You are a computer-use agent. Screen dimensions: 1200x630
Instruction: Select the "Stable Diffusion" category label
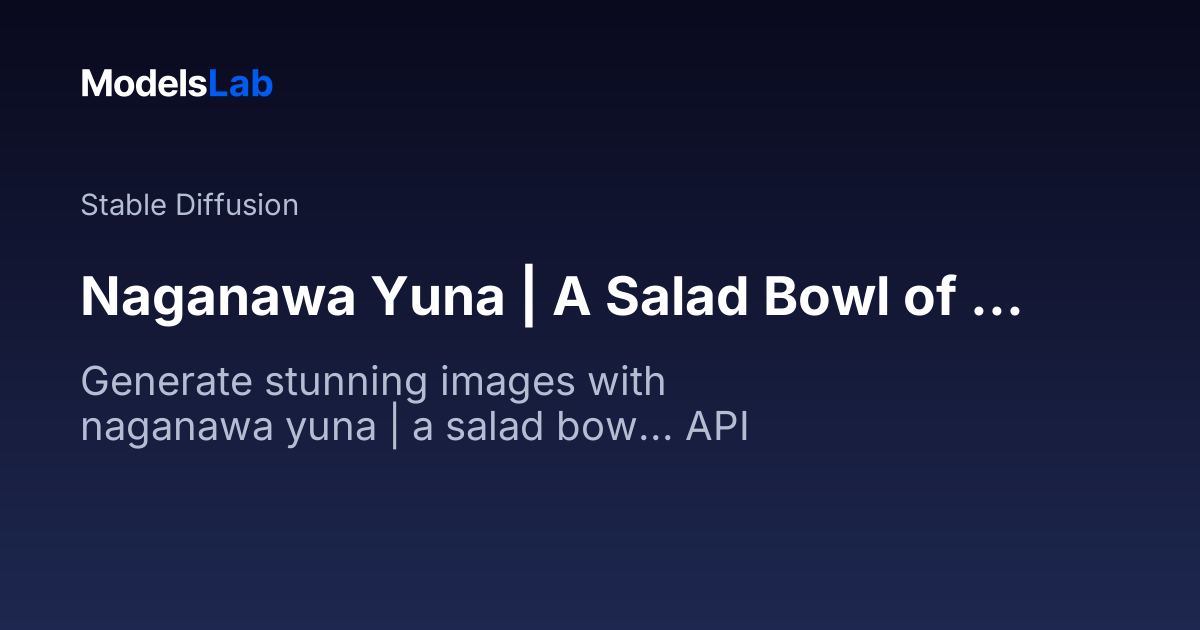[189, 205]
